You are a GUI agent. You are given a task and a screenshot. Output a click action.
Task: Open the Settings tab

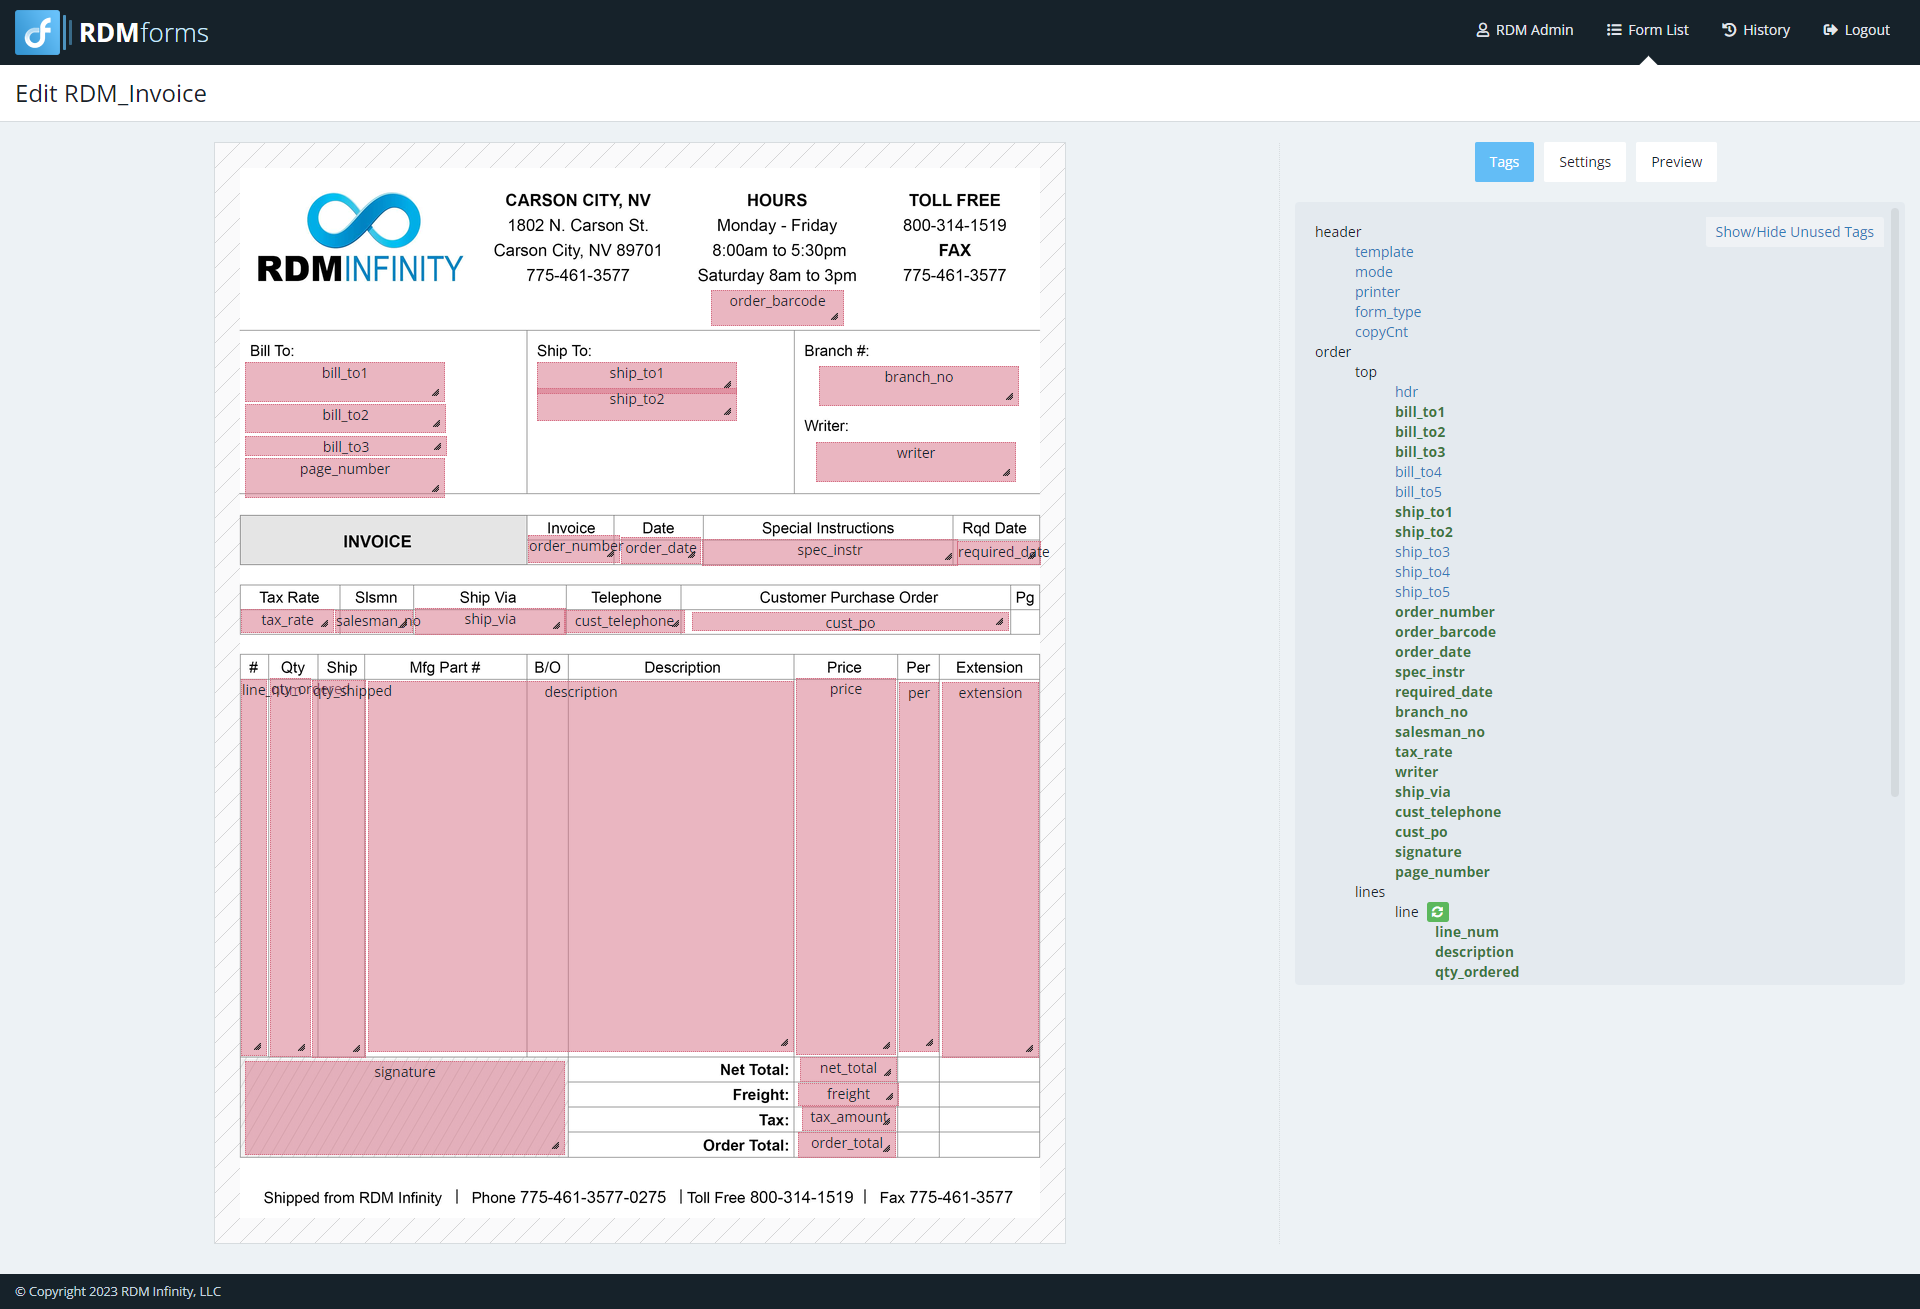(1585, 162)
